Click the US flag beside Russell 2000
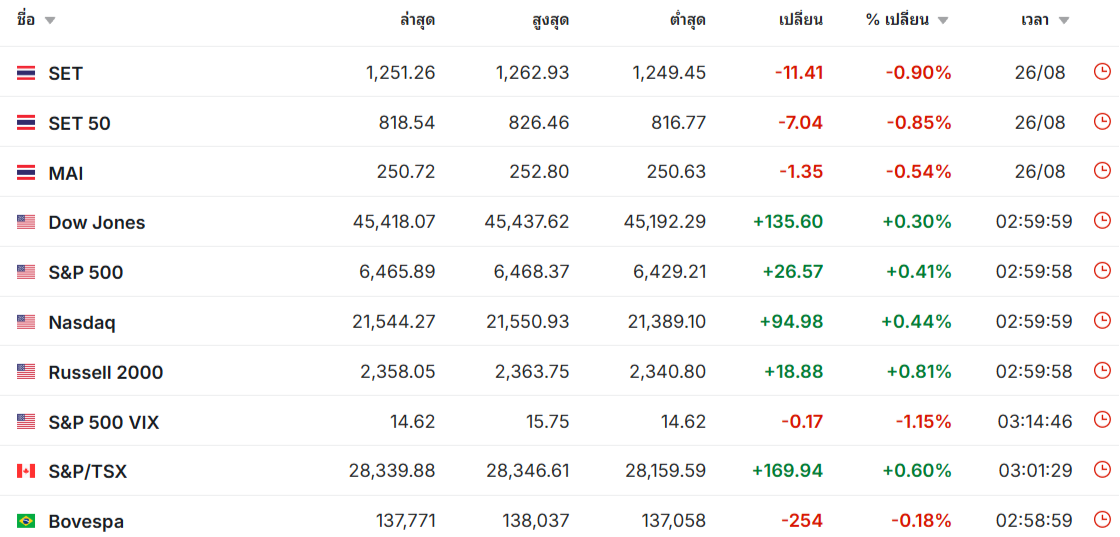This screenshot has height=537, width=1120. click(26, 372)
